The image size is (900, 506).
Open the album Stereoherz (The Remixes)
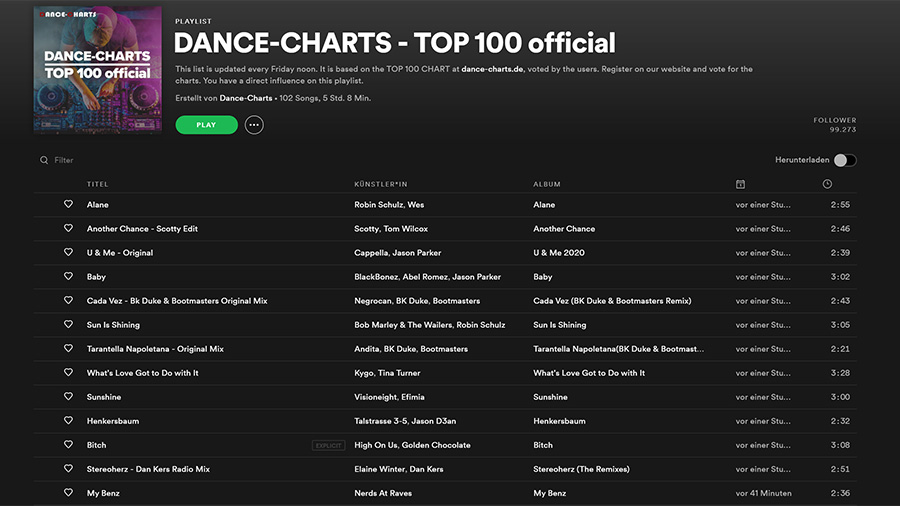point(581,469)
